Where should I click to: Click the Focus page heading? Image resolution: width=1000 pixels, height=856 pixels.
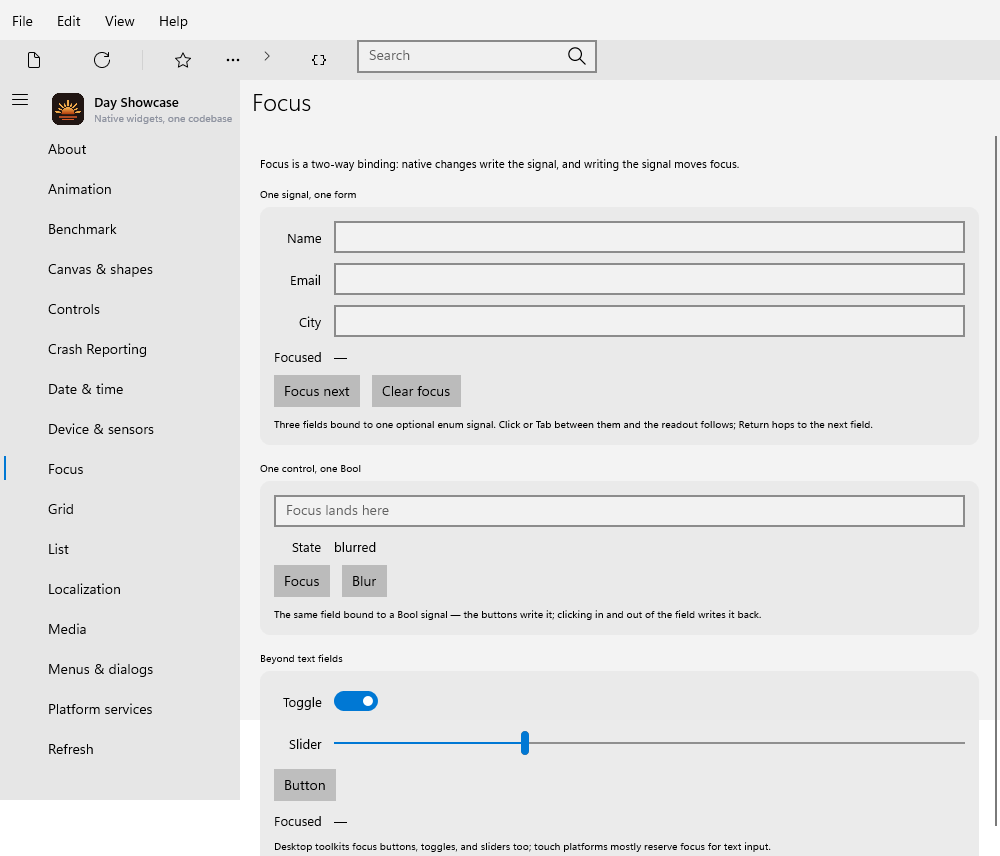pyautogui.click(x=282, y=103)
